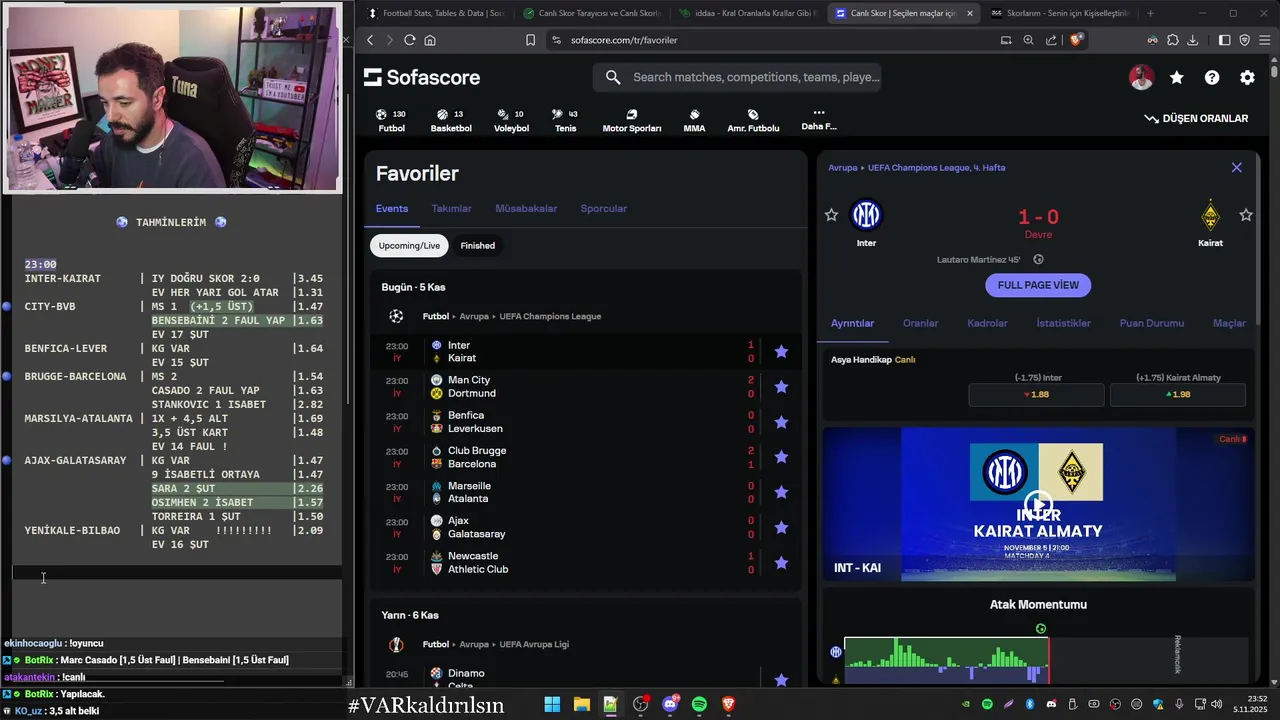
Task: Unfavorite the Ajax vs Galatasaray star
Action: tap(781, 527)
